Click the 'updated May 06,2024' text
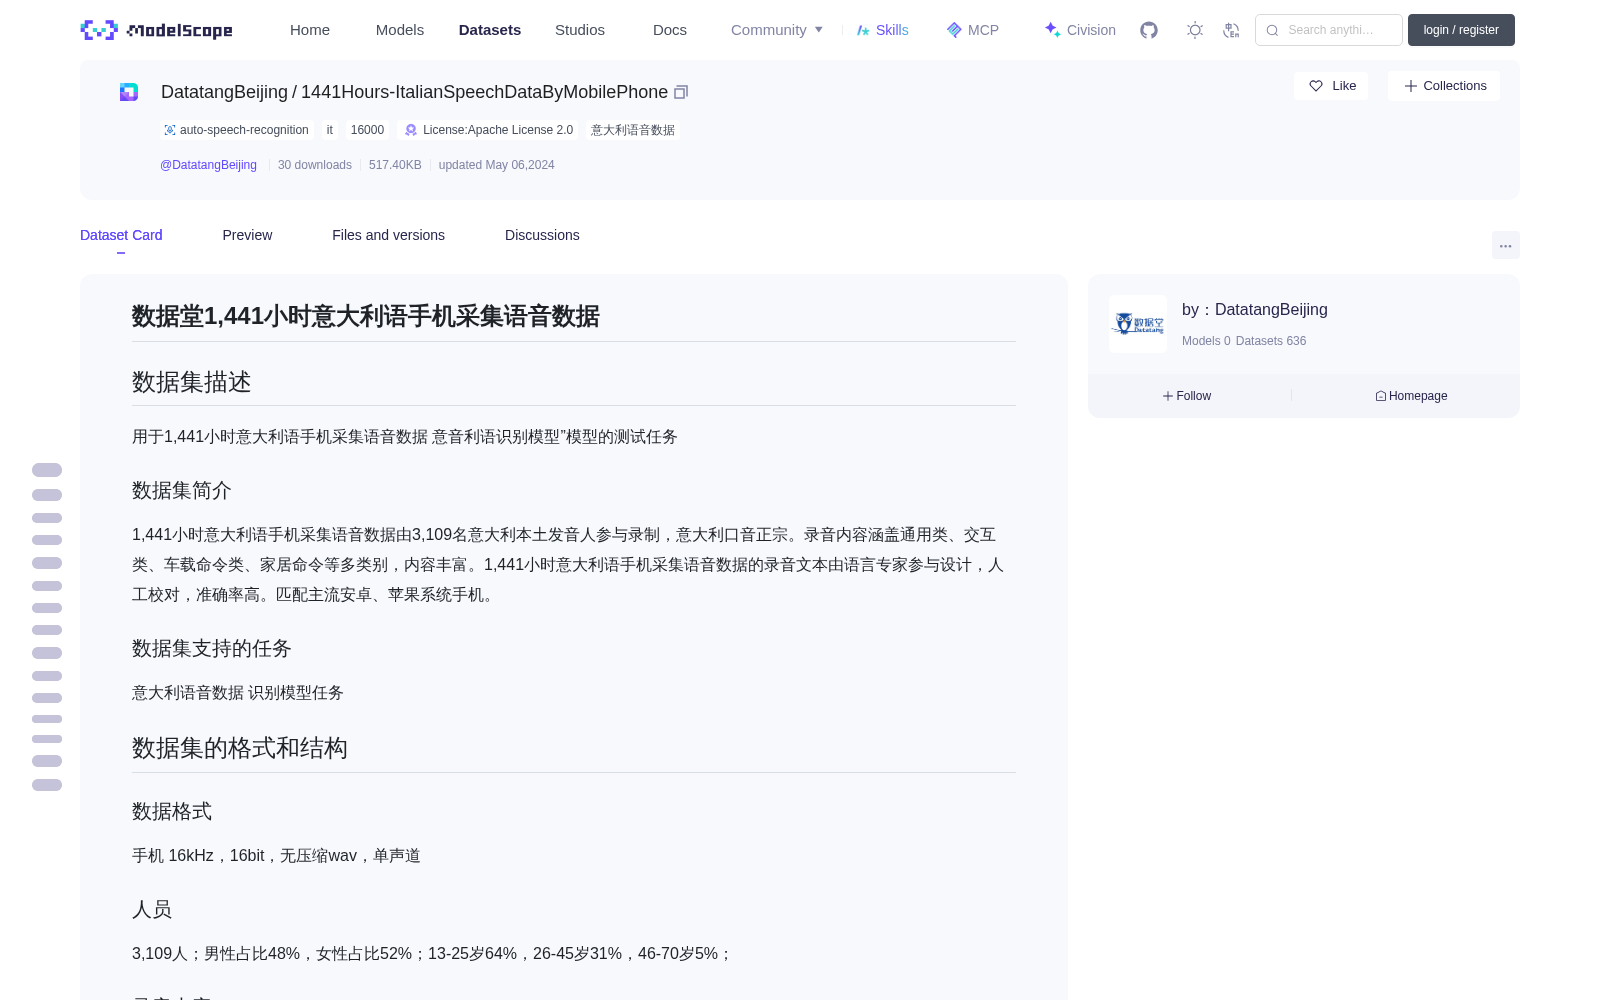Viewport: 1600px width, 1000px height. 496,165
